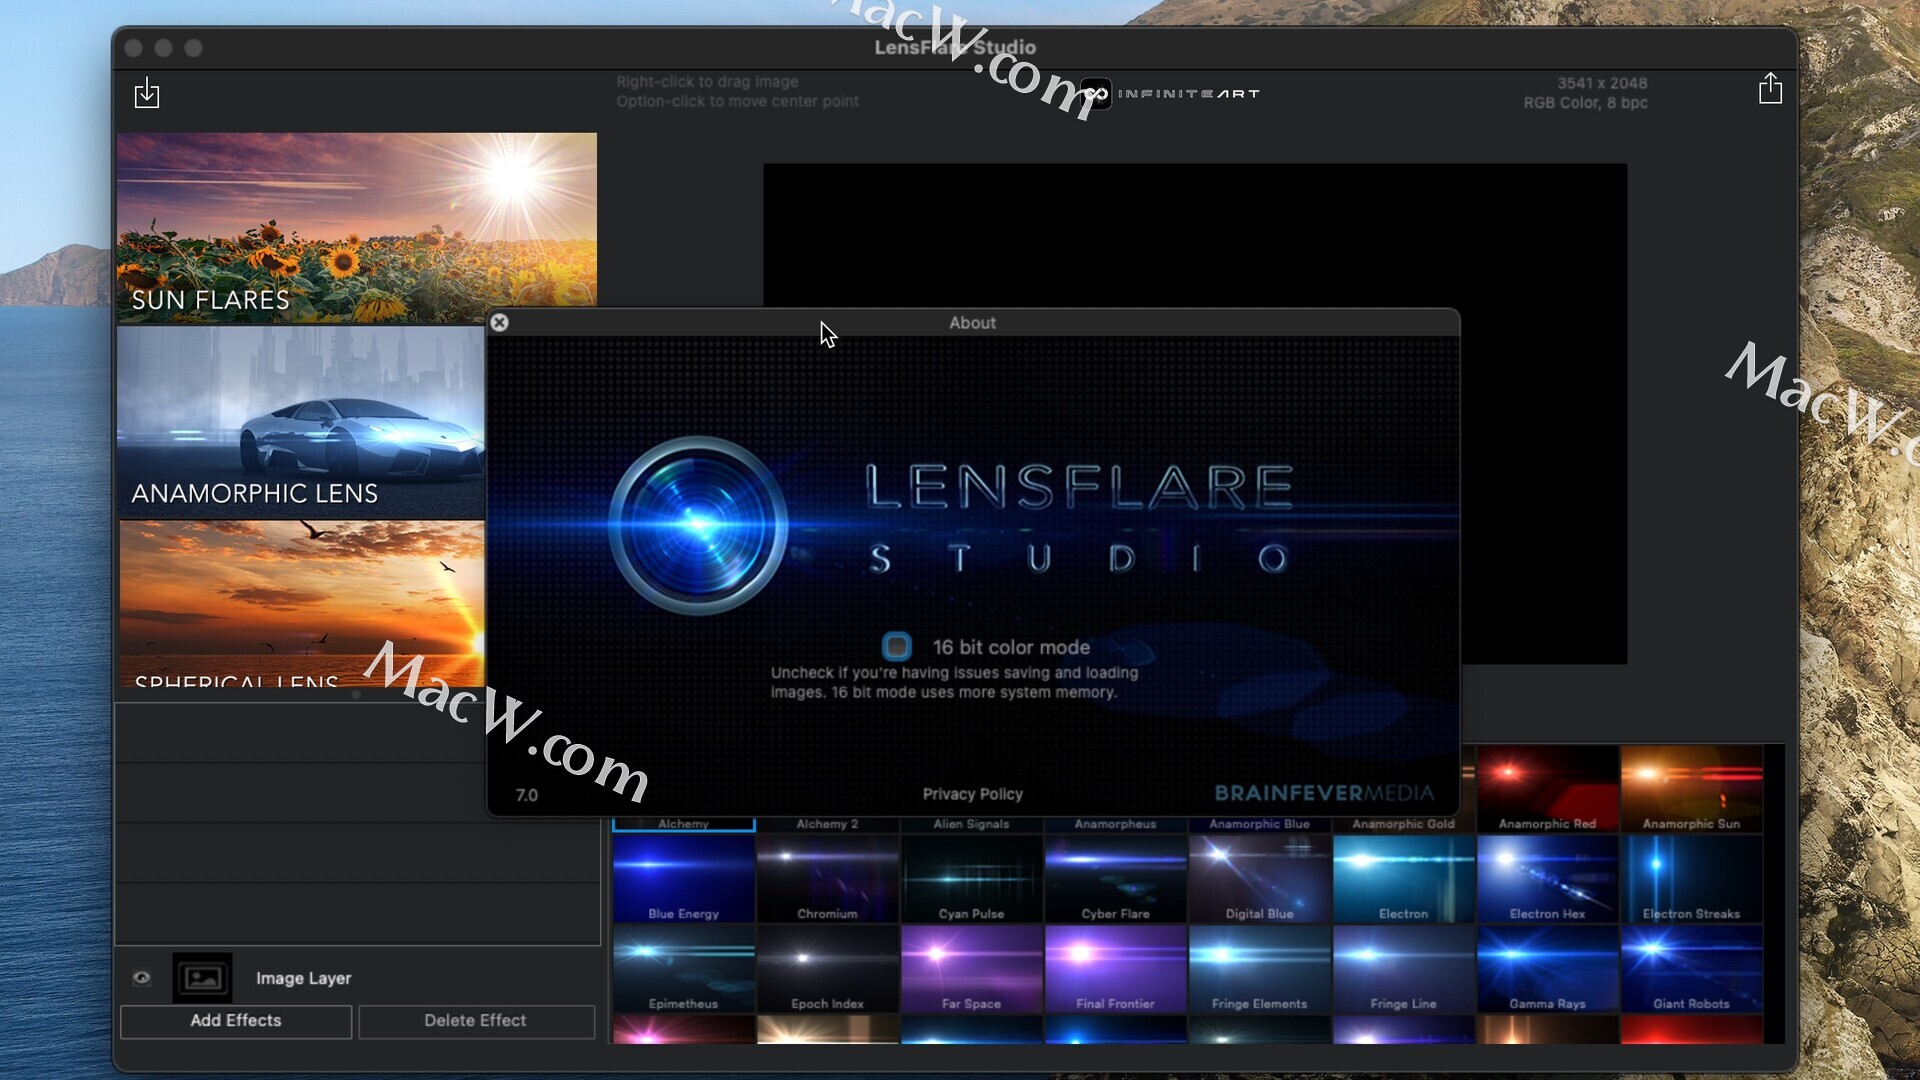Click the Add Effects button
The height and width of the screenshot is (1080, 1920).
pos(236,1021)
